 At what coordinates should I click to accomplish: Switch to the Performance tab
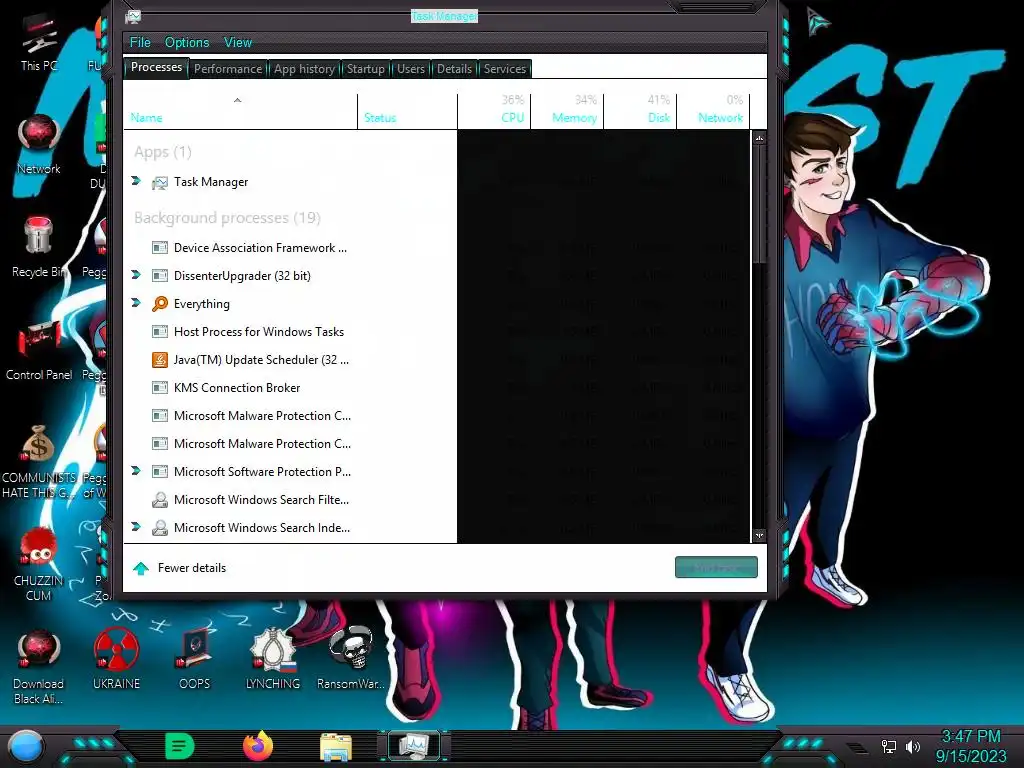pyautogui.click(x=228, y=69)
